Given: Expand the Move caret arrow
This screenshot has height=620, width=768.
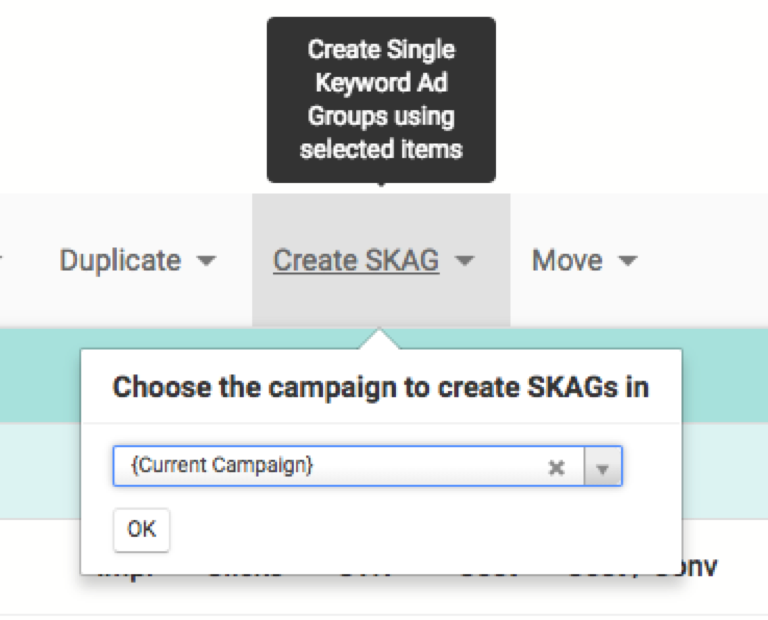Looking at the screenshot, I should (x=628, y=261).
